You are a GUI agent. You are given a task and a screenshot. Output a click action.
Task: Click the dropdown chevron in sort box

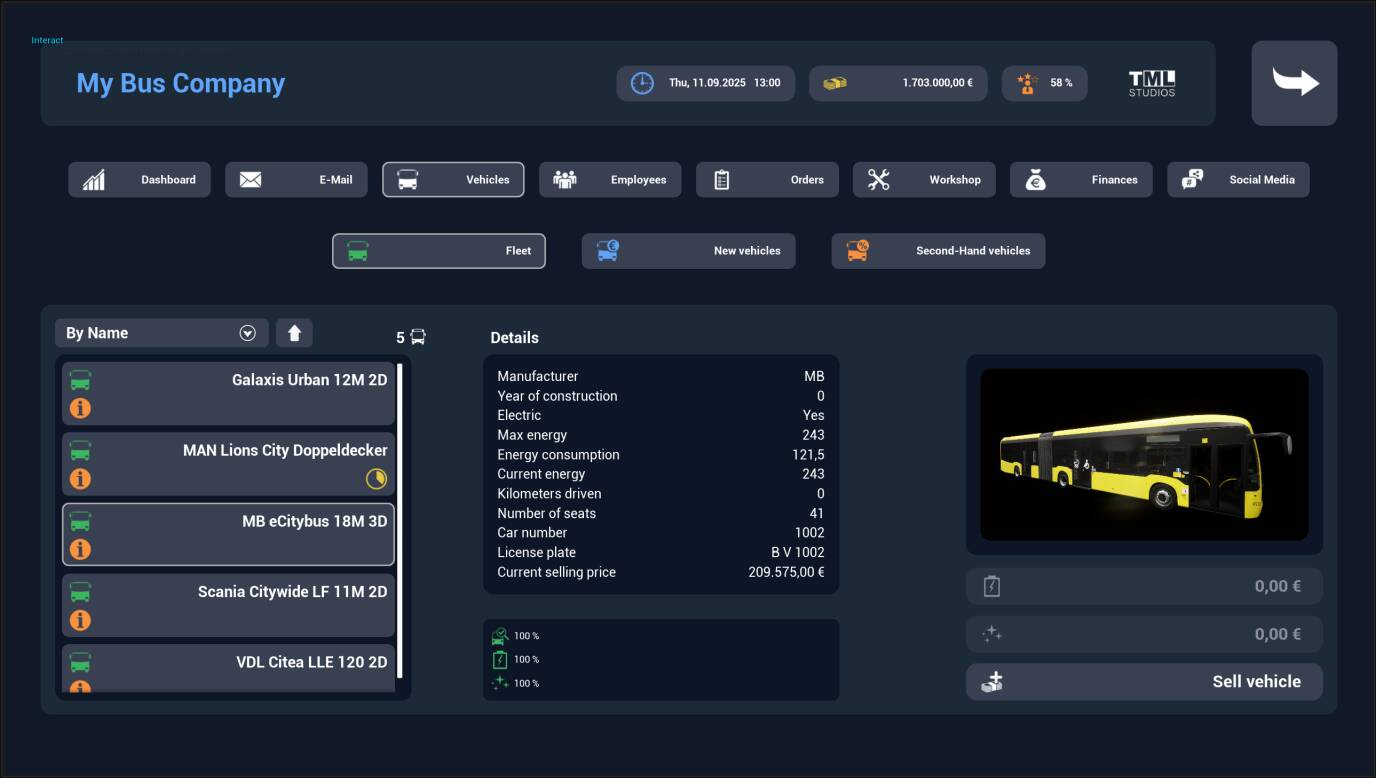248,333
